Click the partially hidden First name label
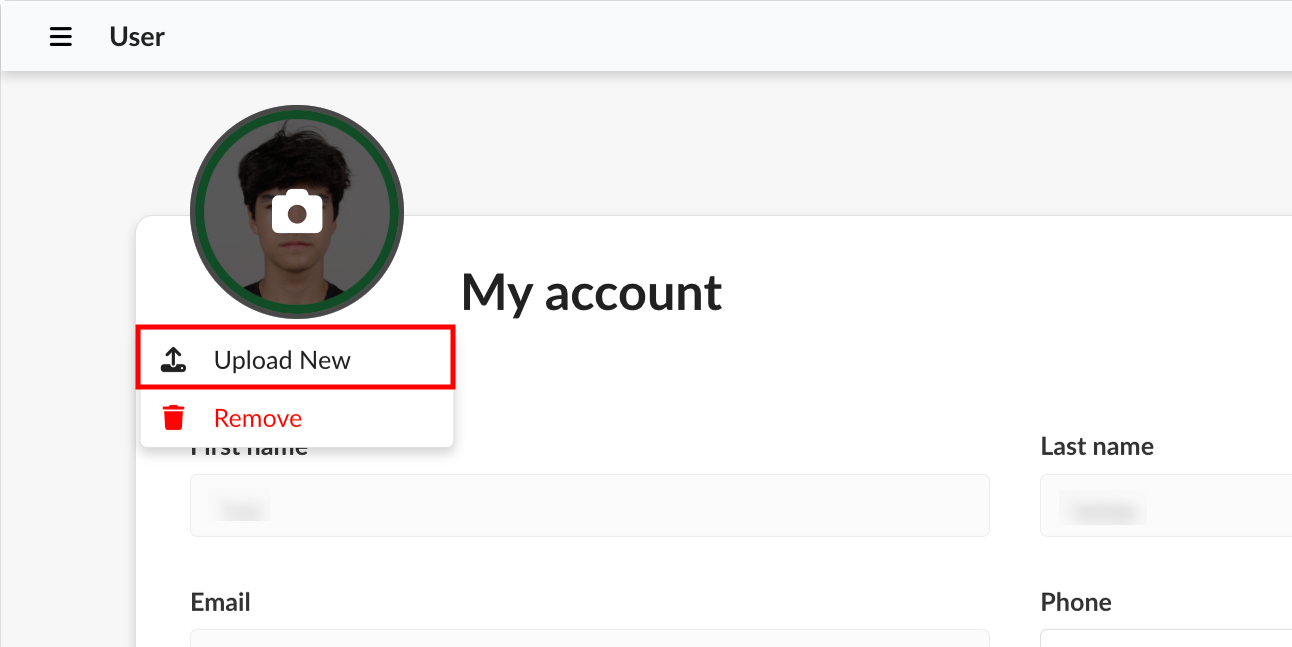 249,450
